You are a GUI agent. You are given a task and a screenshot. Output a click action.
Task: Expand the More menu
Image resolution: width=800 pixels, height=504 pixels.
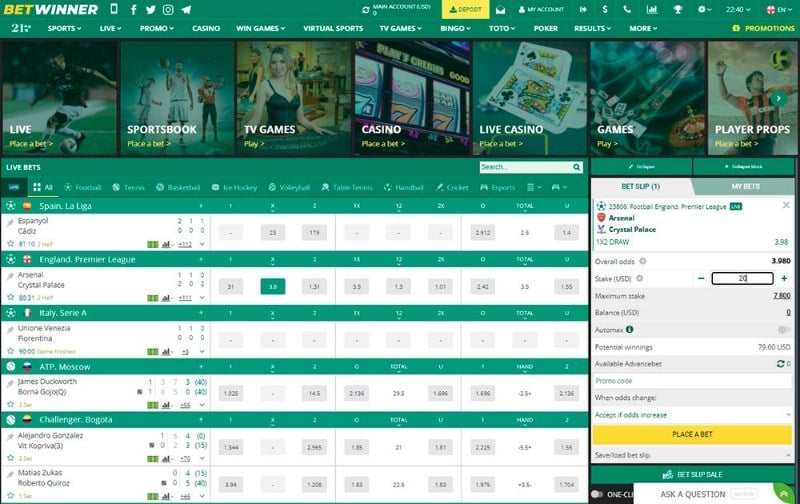point(643,28)
